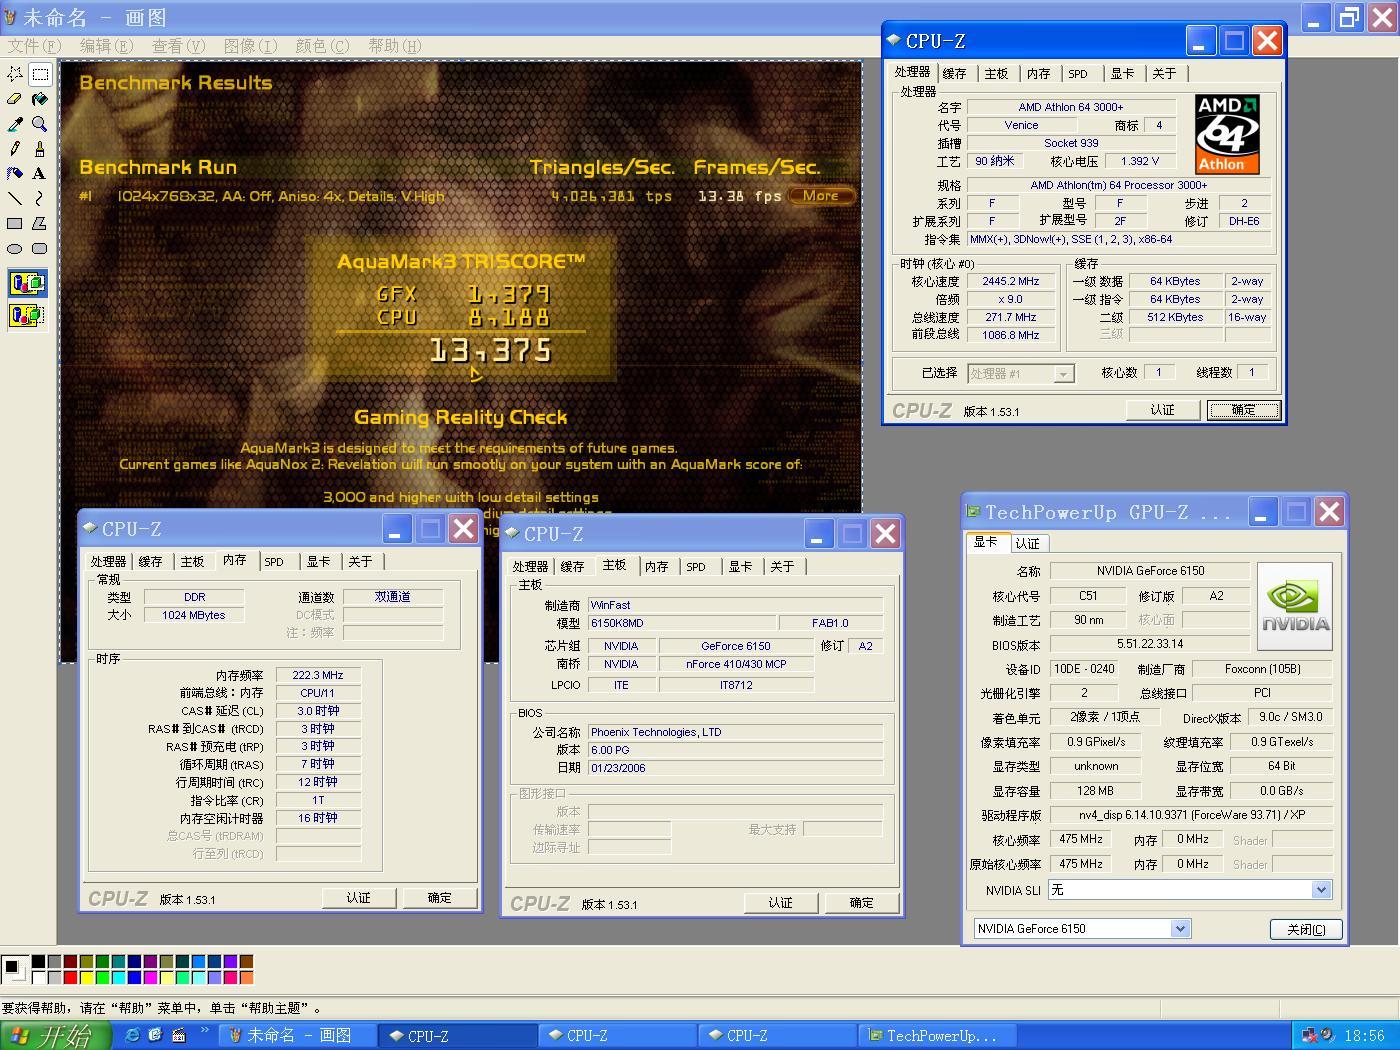Screen dimensions: 1400x1050
Task: Click 确定 in the memory CPU-Z window
Action: [439, 898]
